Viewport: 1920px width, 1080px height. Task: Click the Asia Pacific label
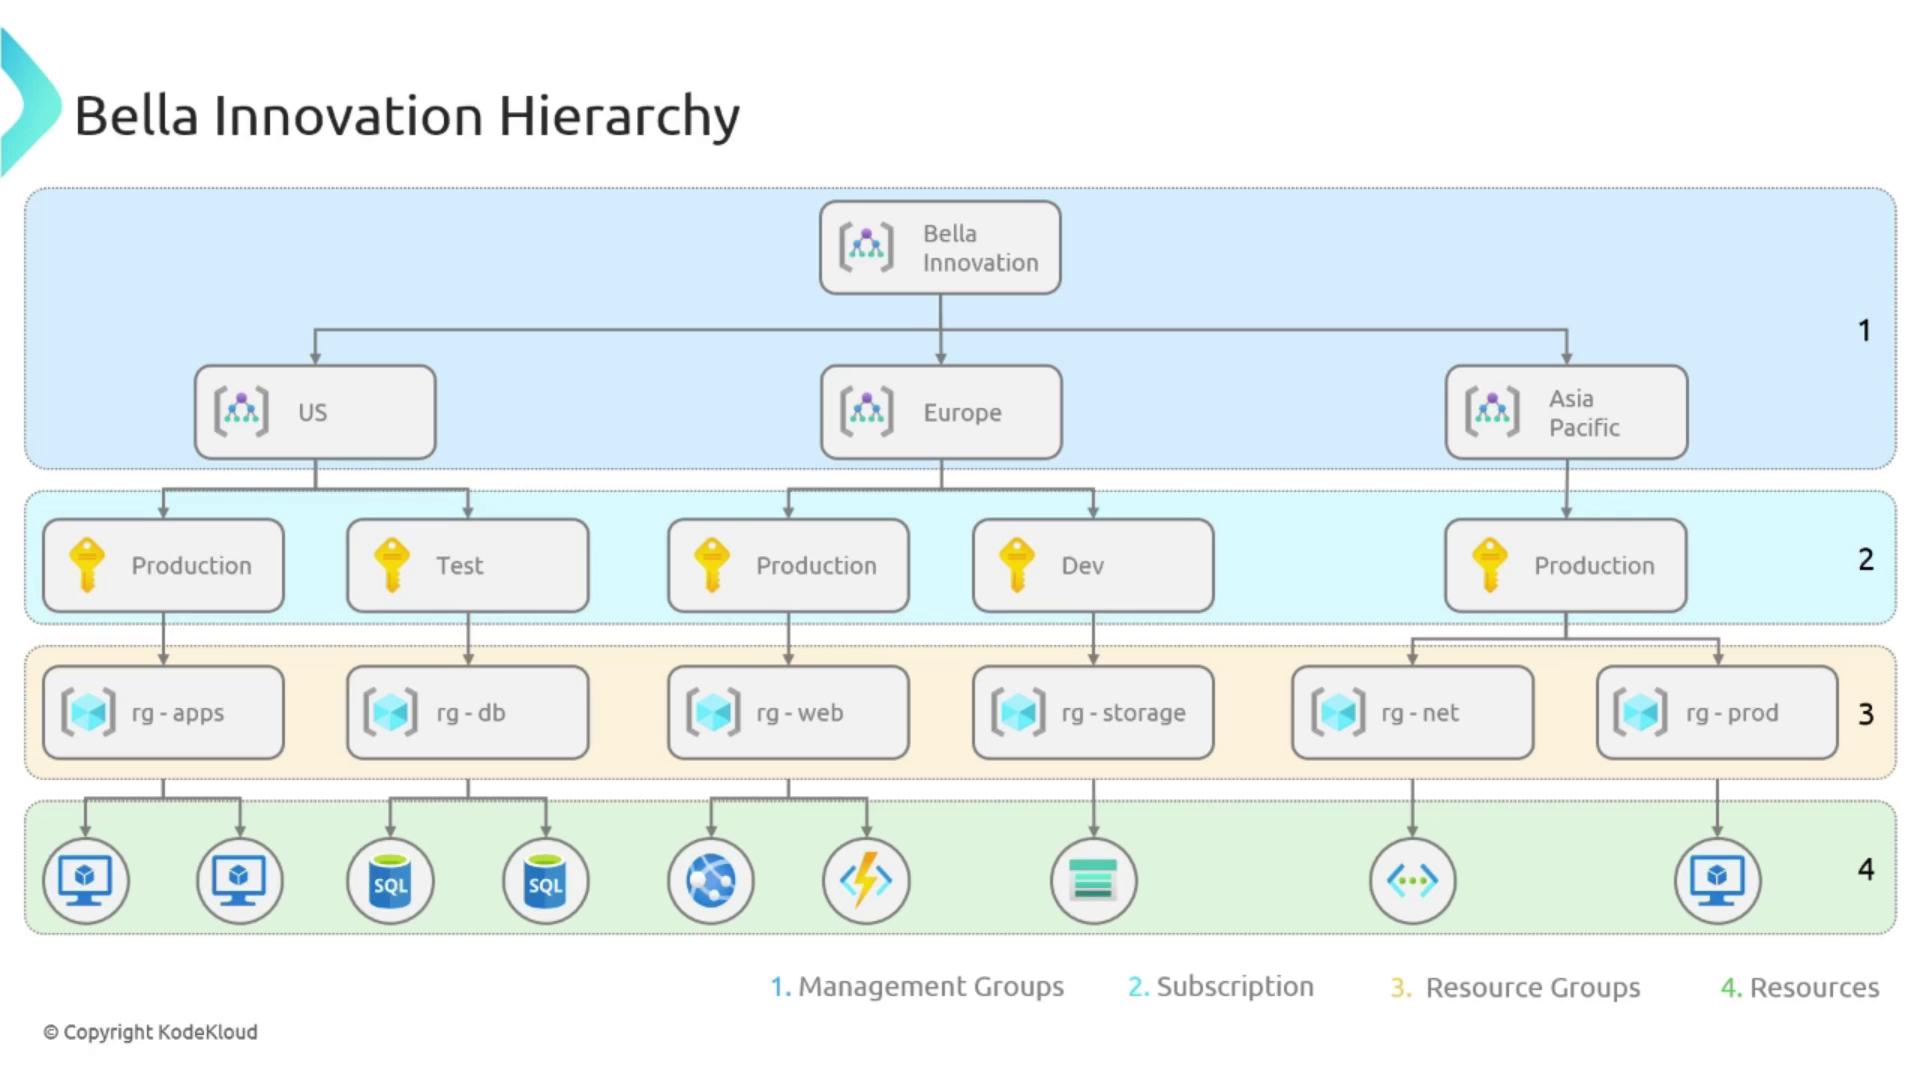coord(1584,413)
